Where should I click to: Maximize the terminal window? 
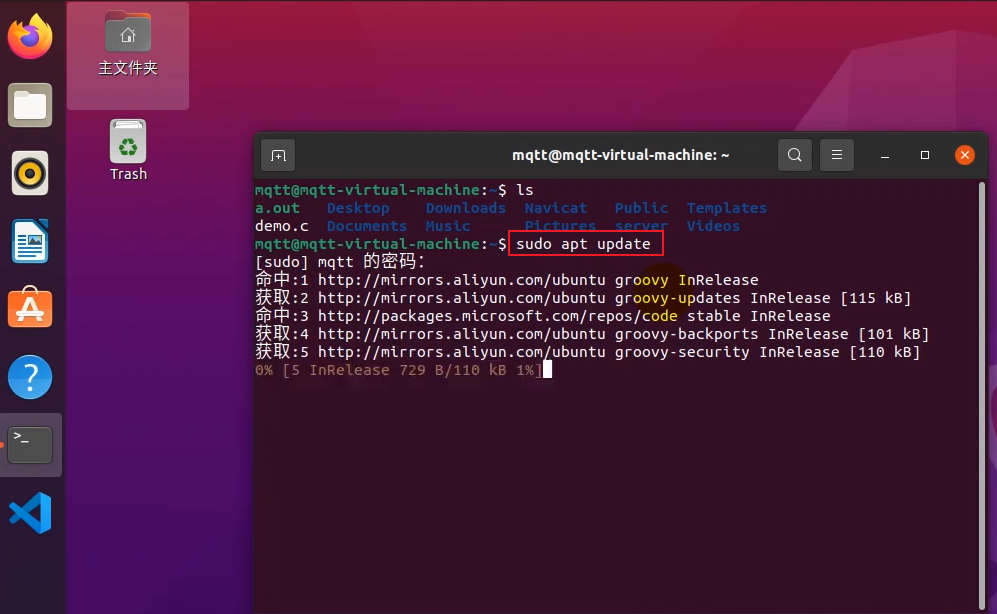coord(925,155)
